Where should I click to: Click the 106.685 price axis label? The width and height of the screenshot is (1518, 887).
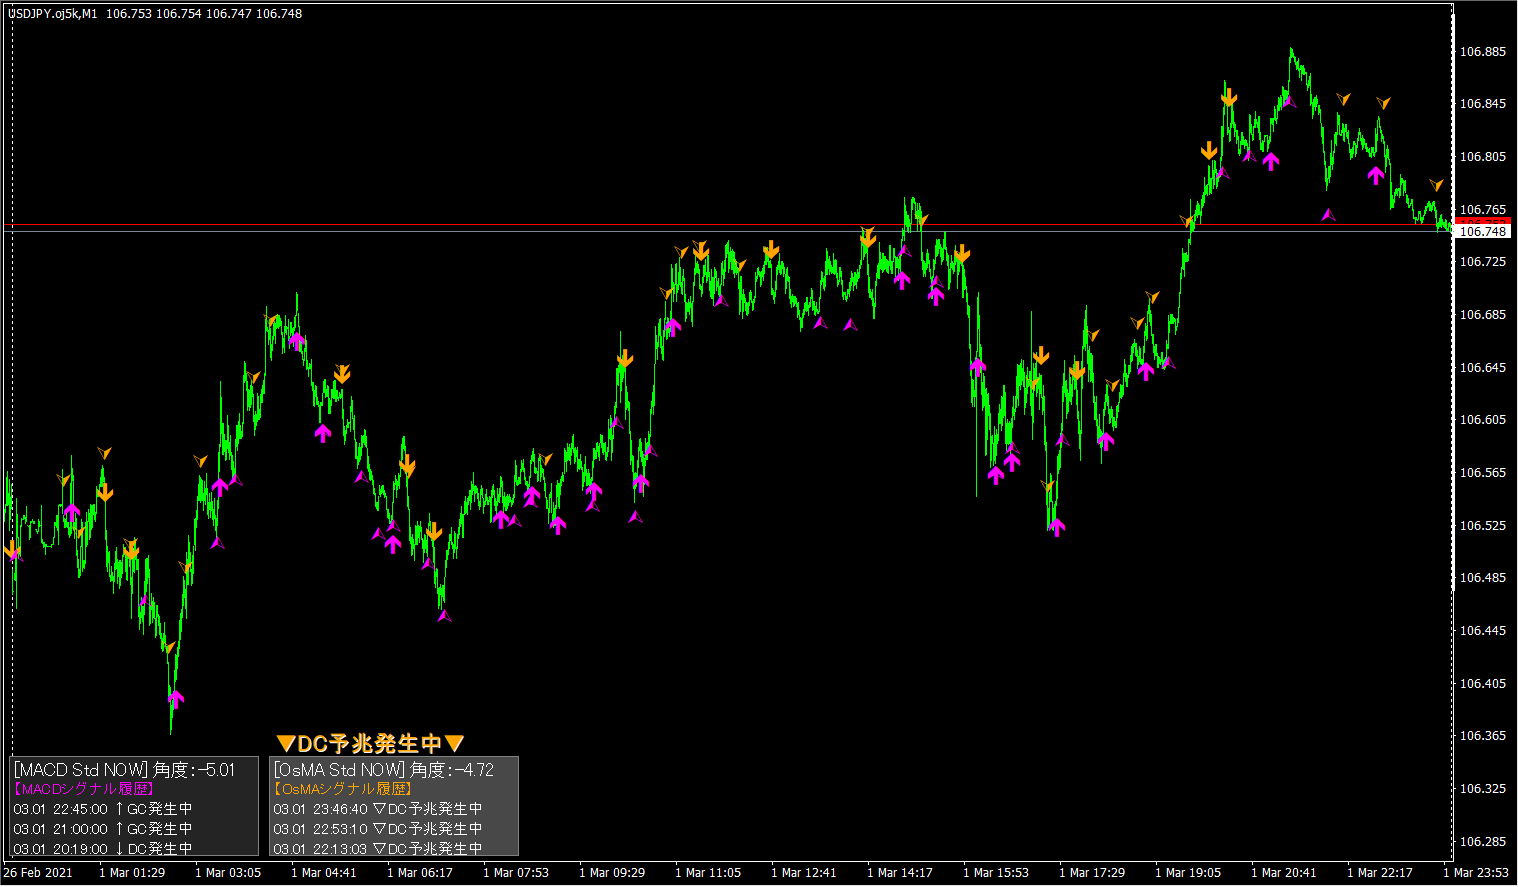point(1483,315)
